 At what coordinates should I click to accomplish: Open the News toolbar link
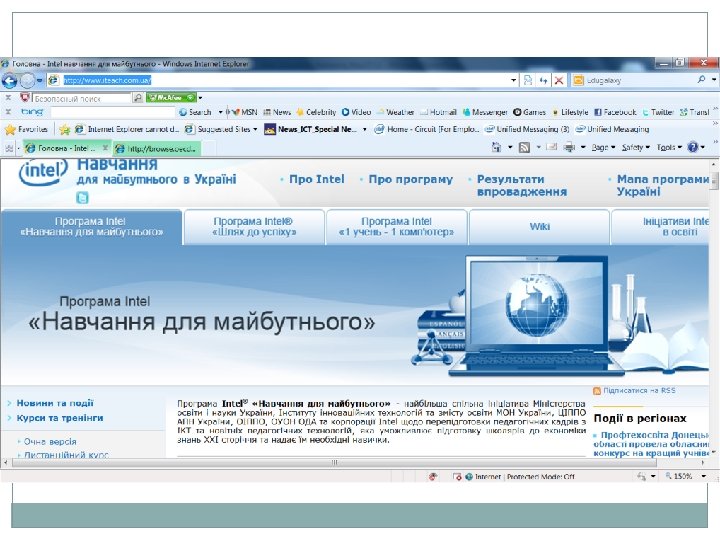(277, 112)
